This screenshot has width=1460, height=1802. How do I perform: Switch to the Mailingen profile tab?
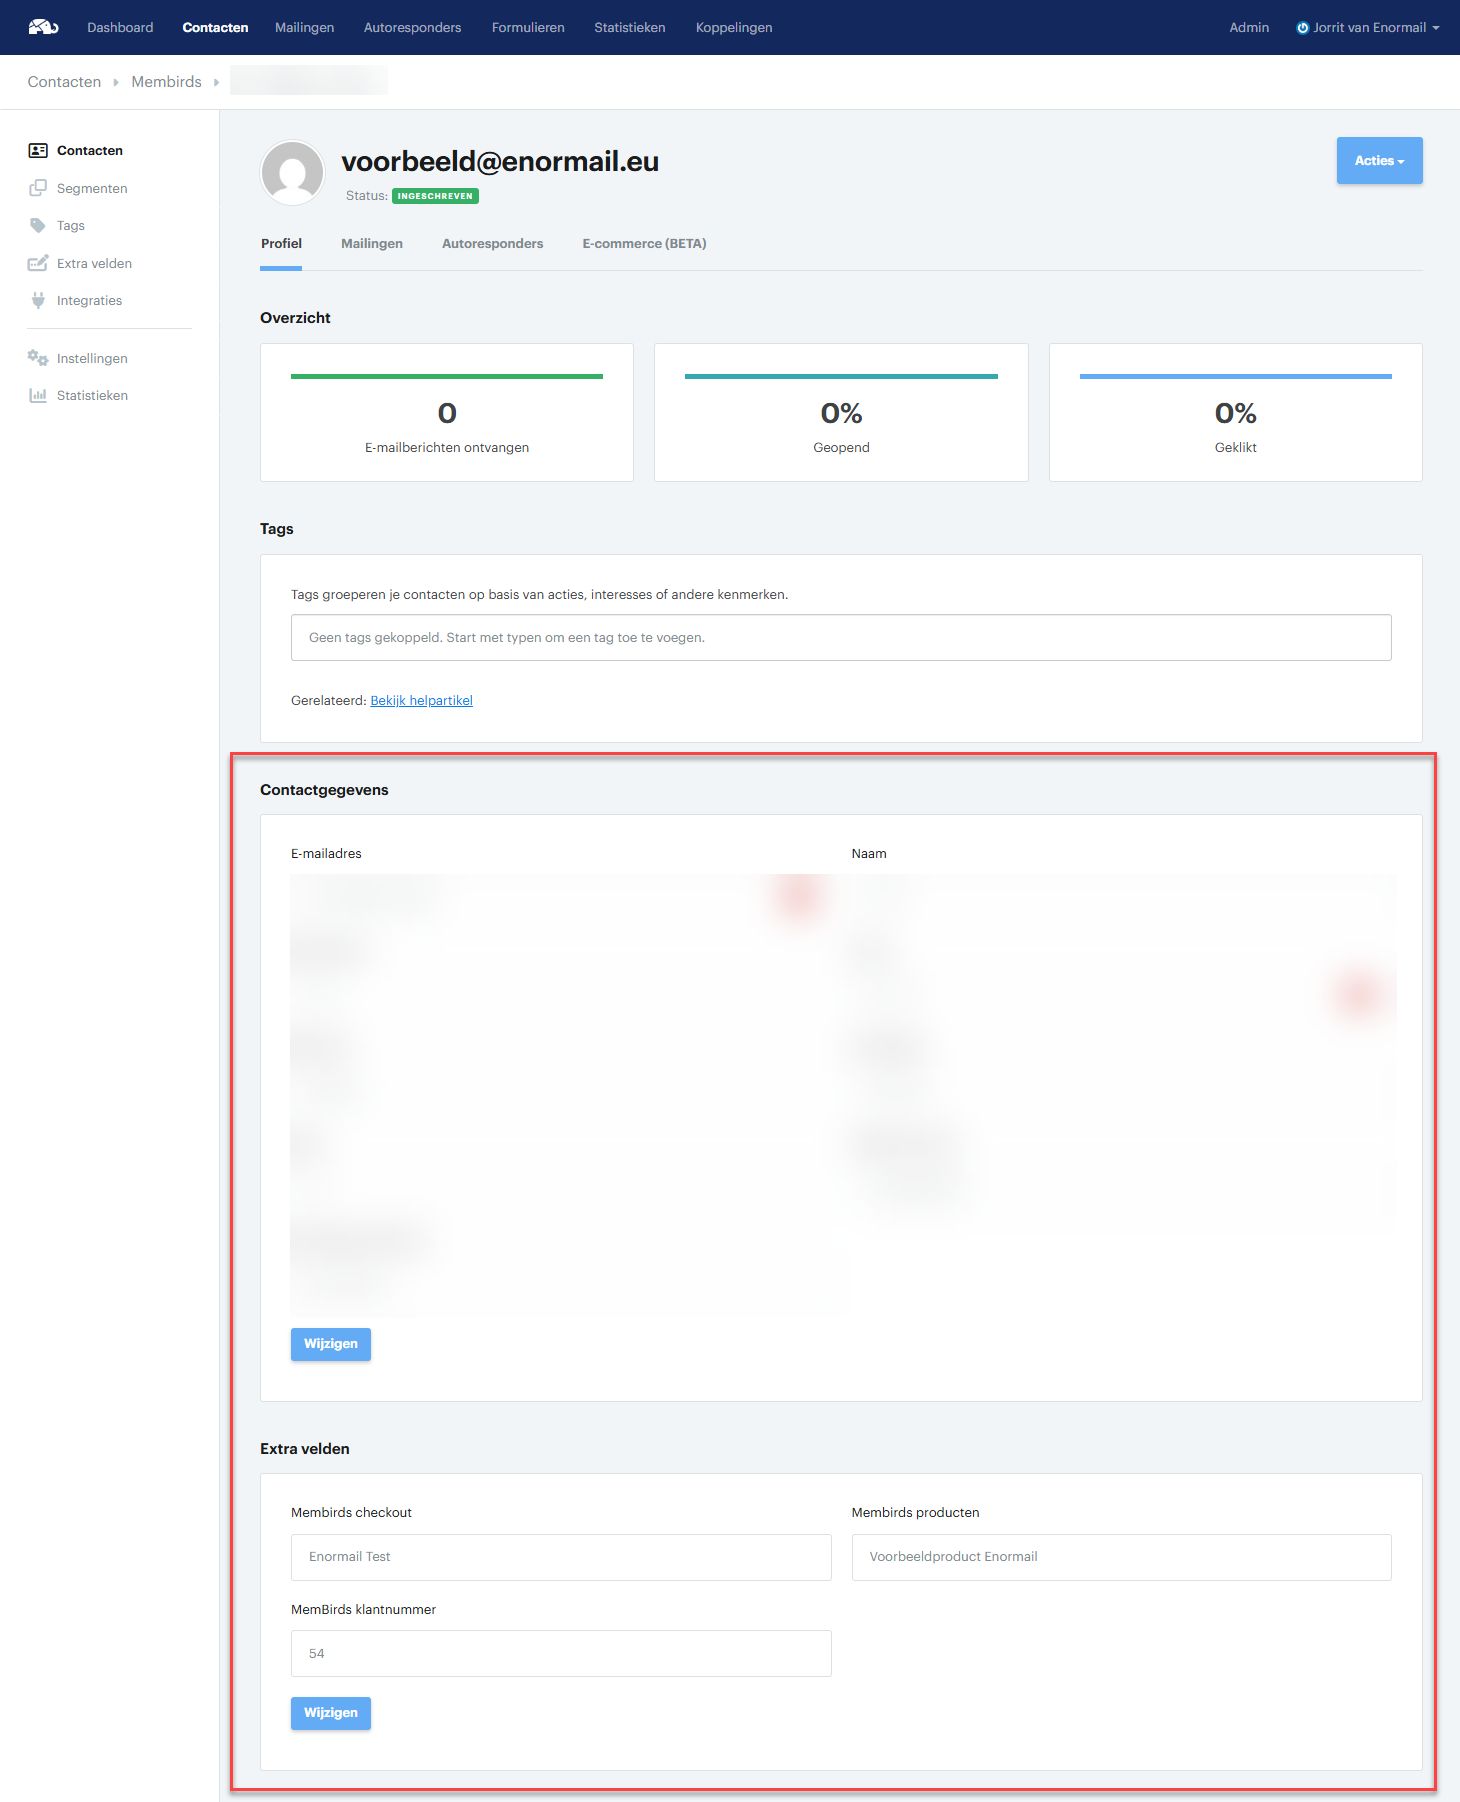(372, 244)
